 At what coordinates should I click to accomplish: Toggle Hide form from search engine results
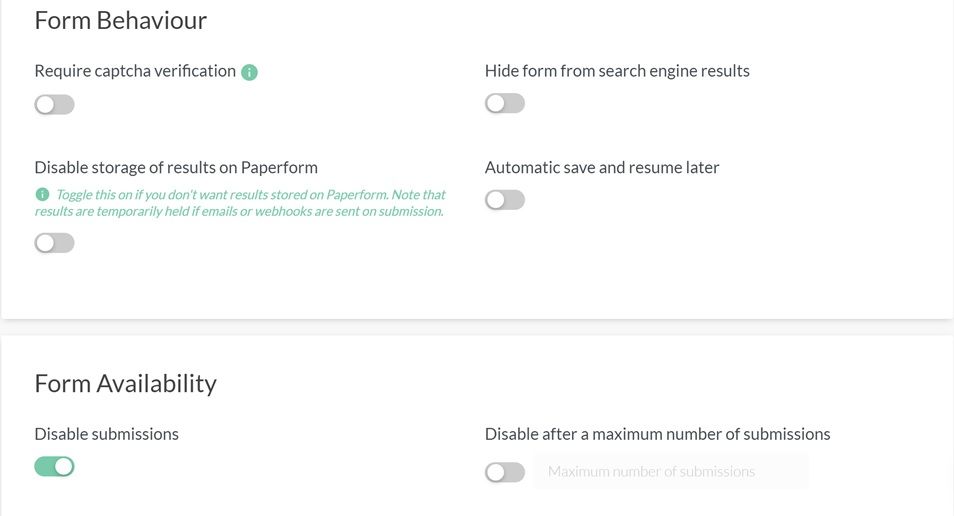505,103
